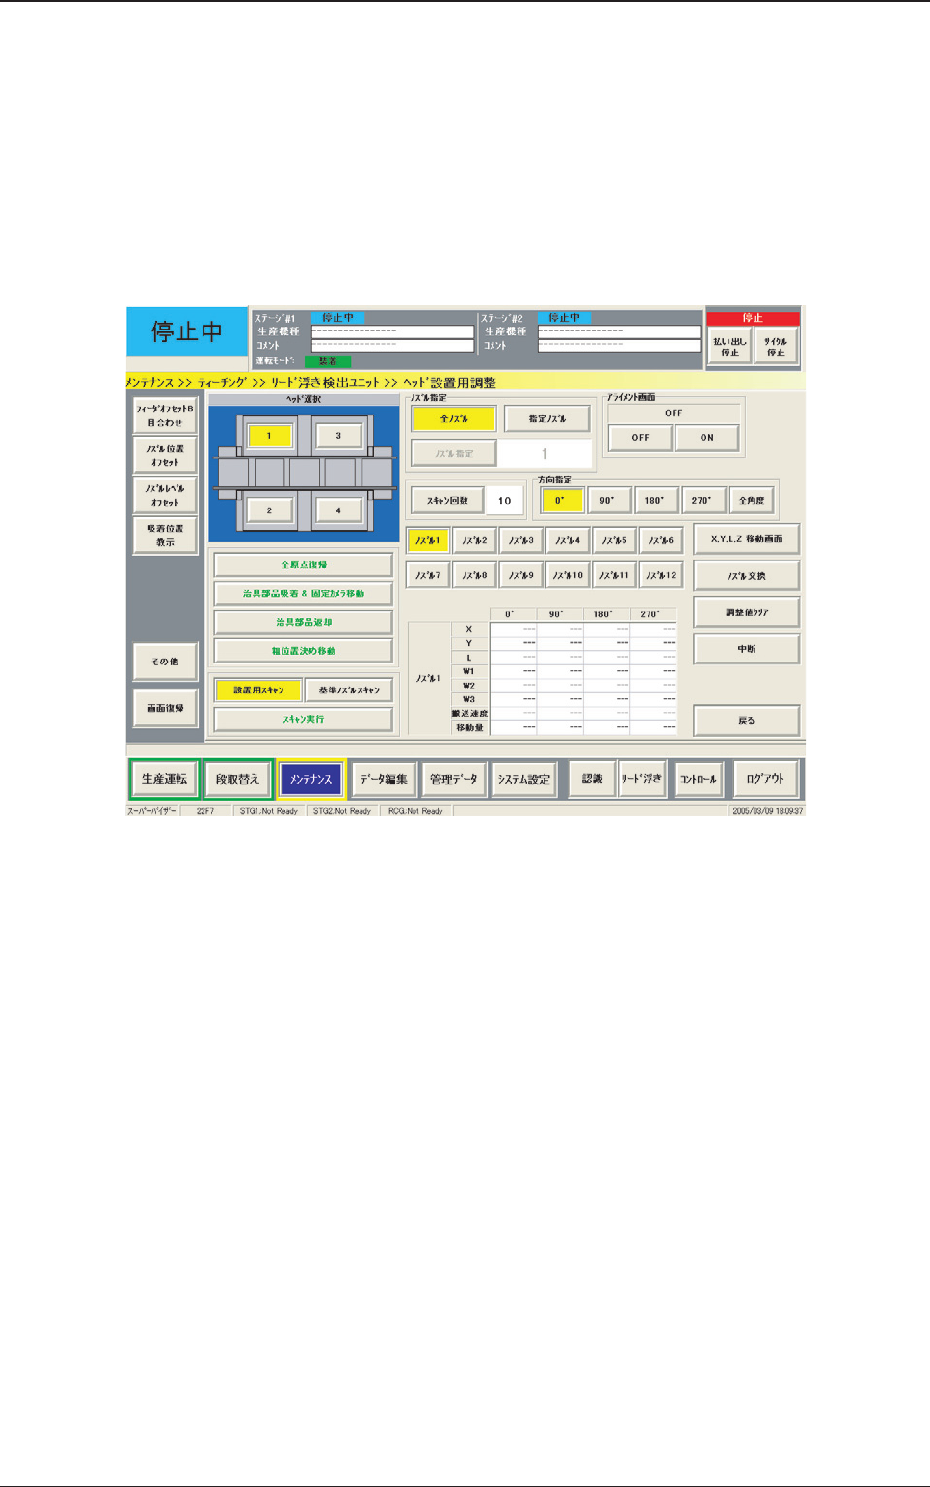This screenshot has width=930, height=1487.
Task: Click 戻る back button
Action: click(746, 720)
